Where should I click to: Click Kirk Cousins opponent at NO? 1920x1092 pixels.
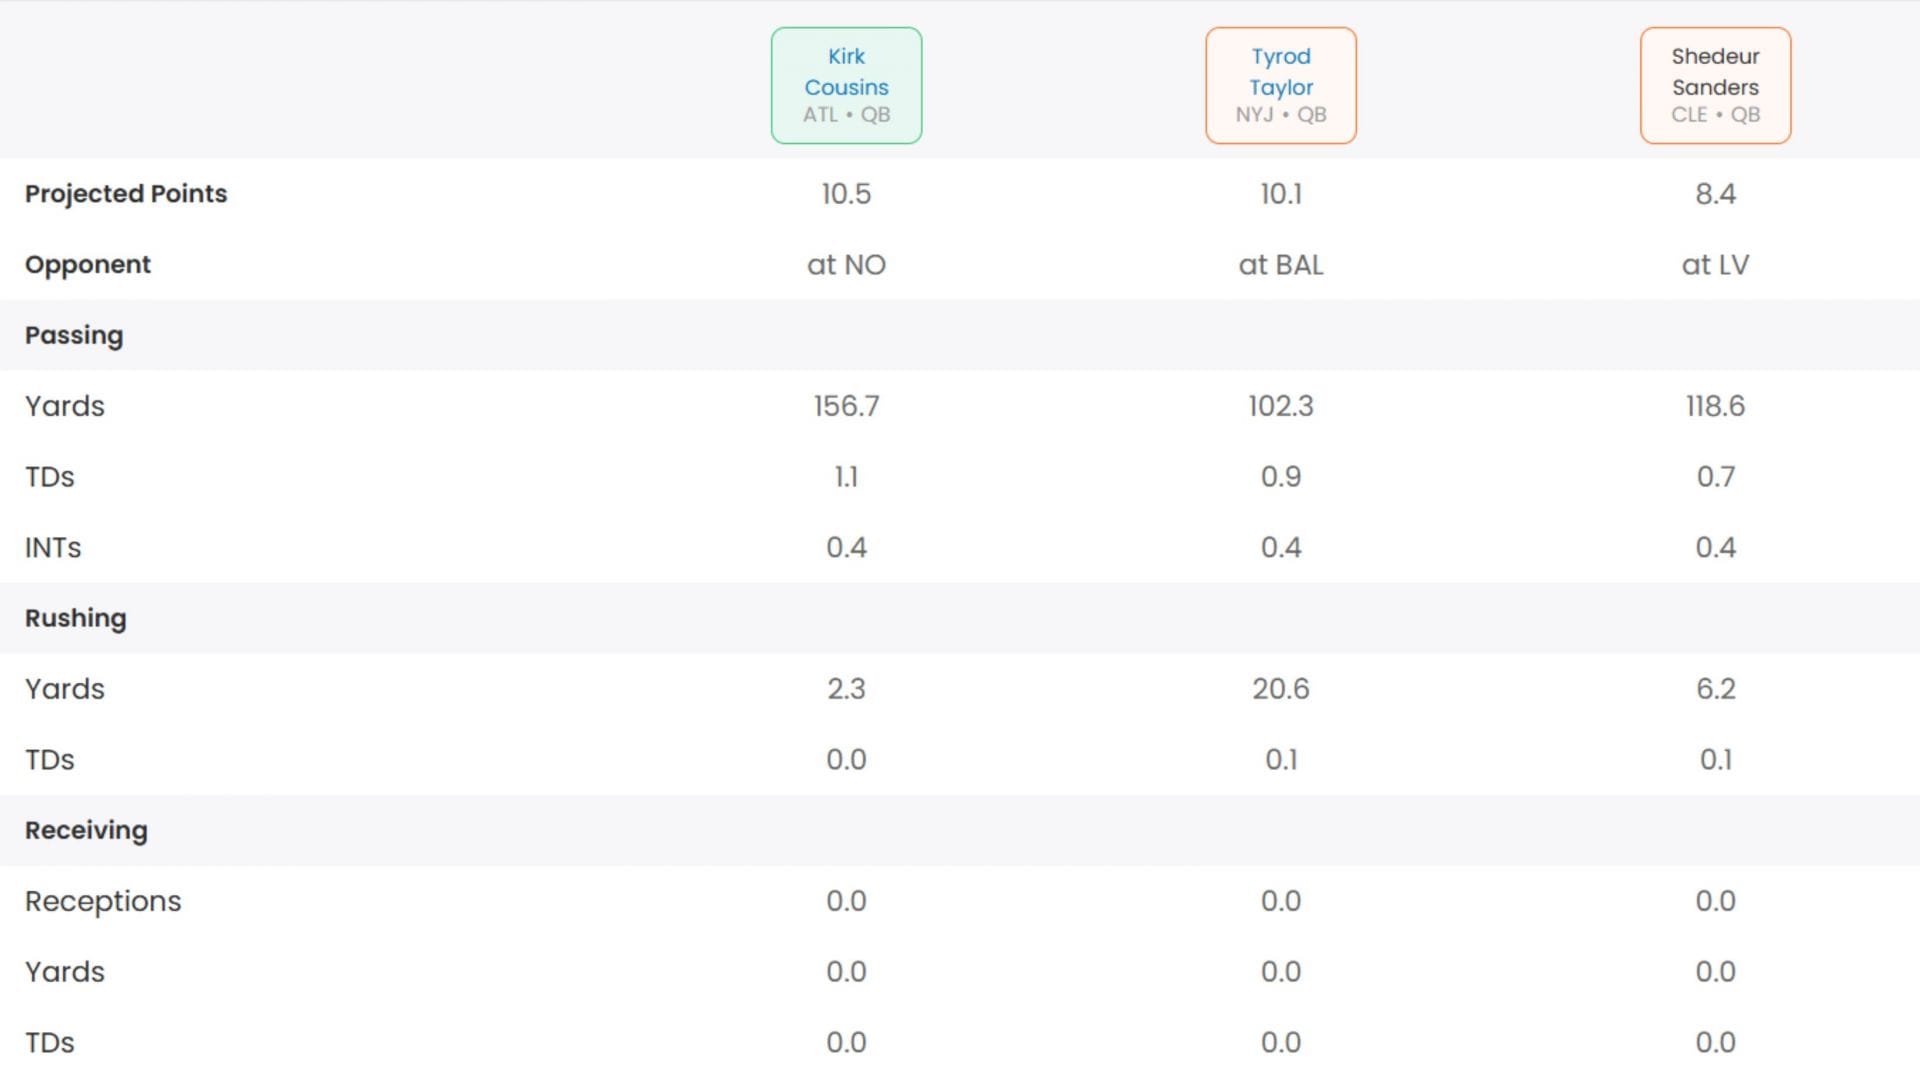846,264
